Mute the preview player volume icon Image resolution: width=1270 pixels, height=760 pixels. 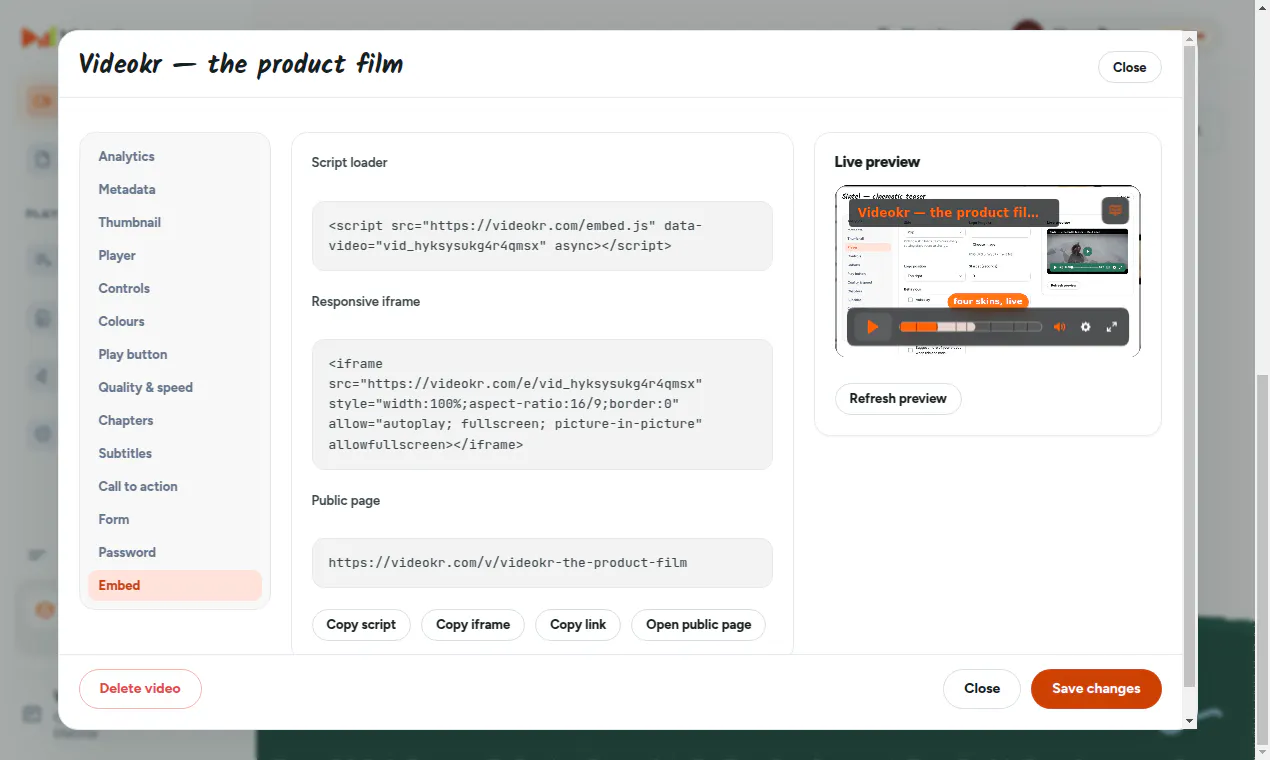coord(1059,327)
